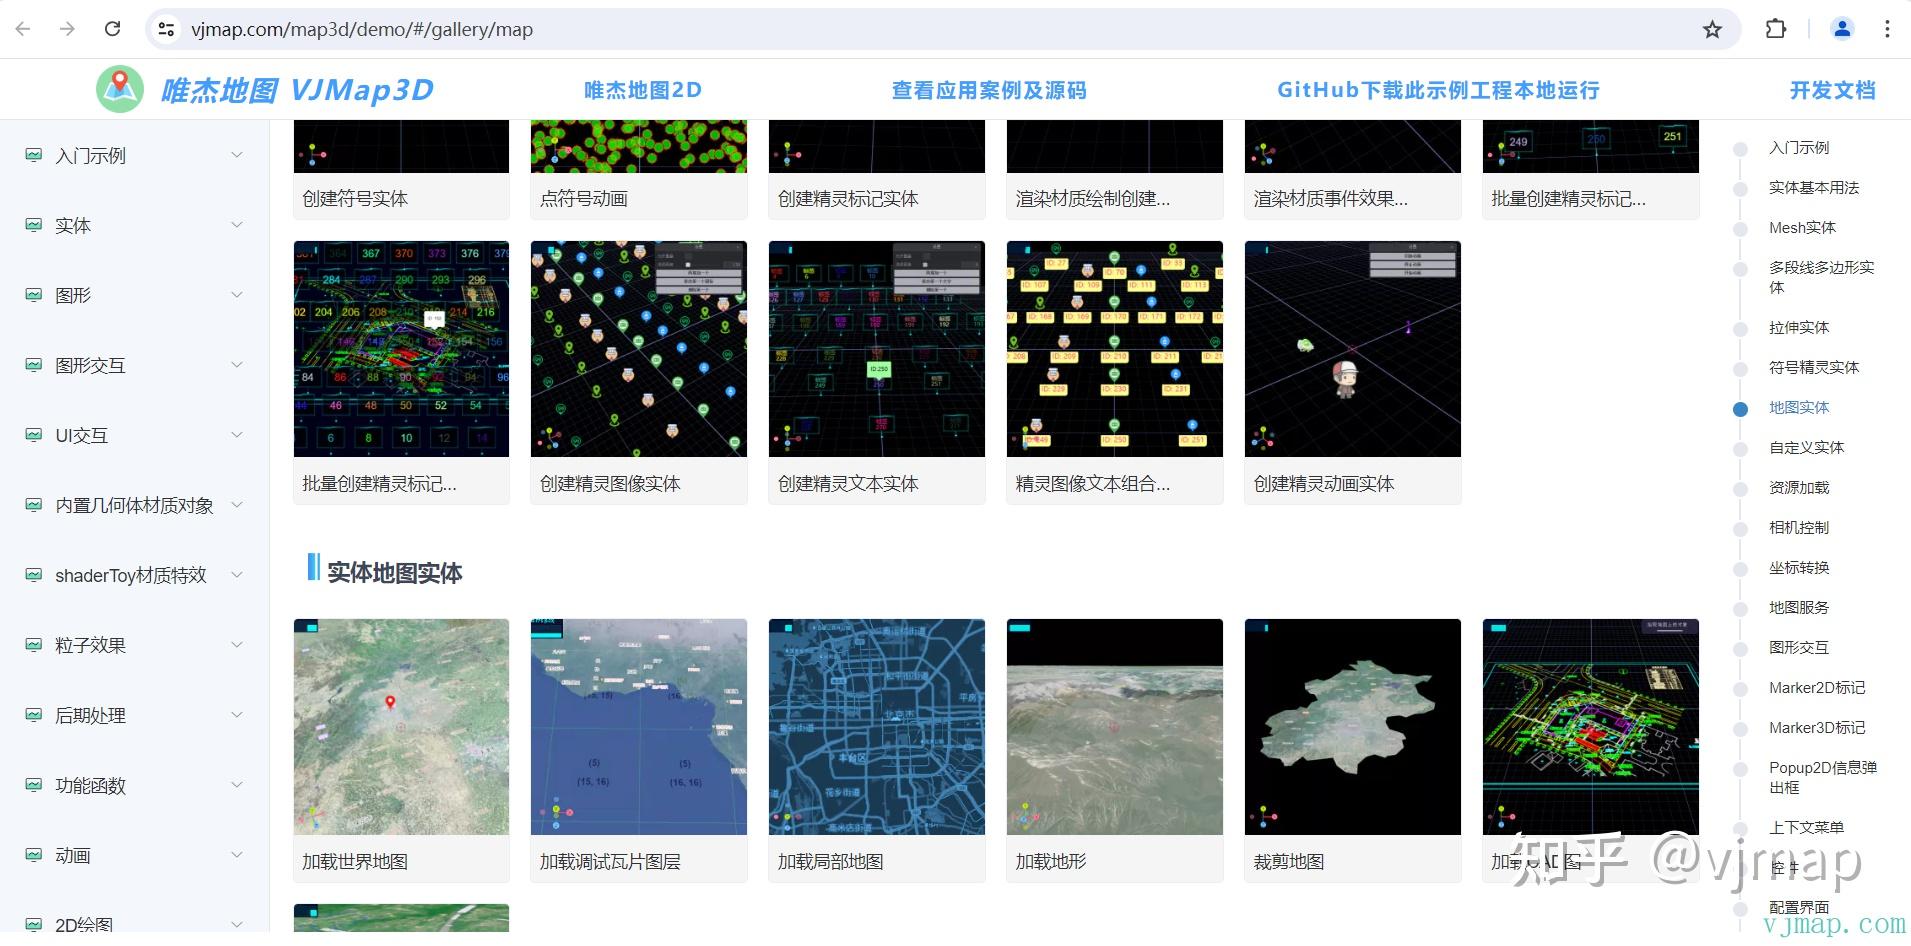Expand the 后期处理 category
The image size is (1911, 946).
pos(237,715)
